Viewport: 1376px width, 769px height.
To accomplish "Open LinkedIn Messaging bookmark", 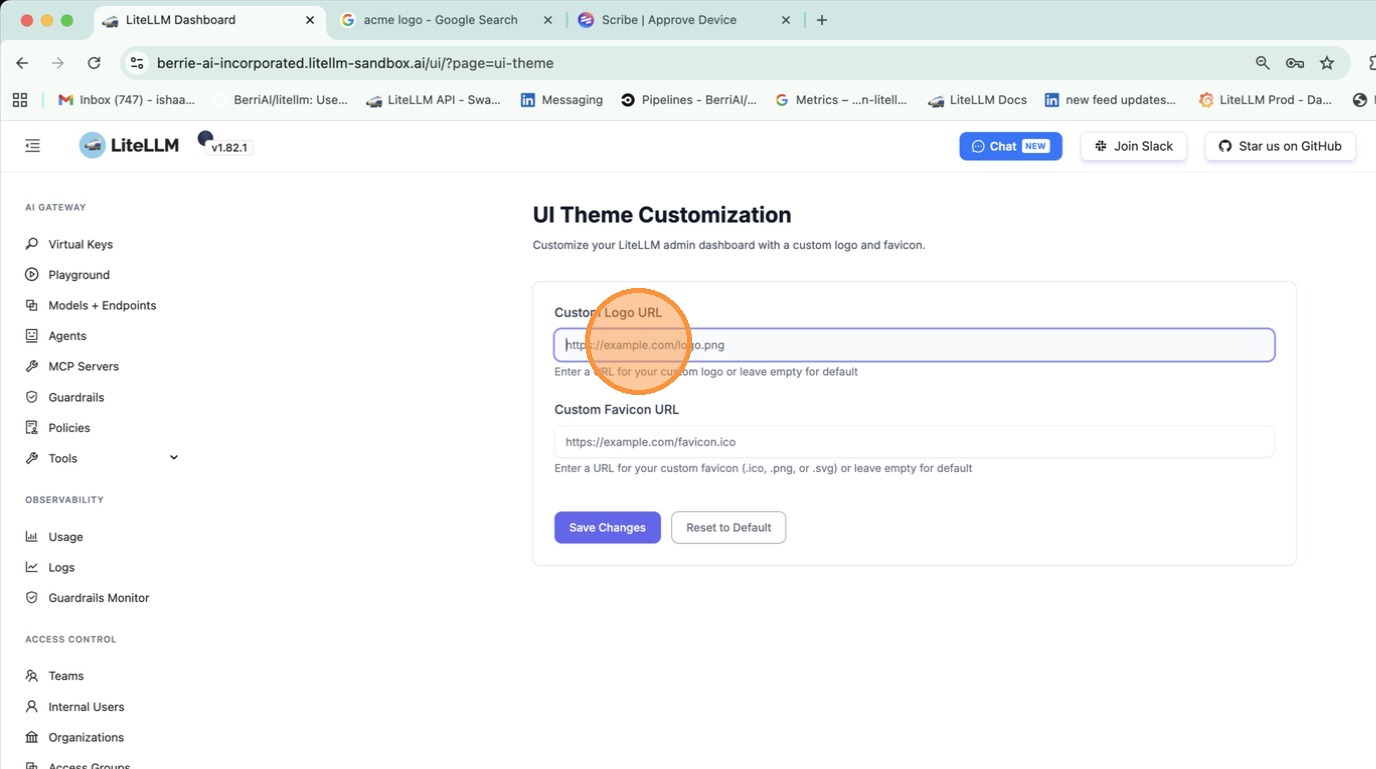I will point(561,100).
